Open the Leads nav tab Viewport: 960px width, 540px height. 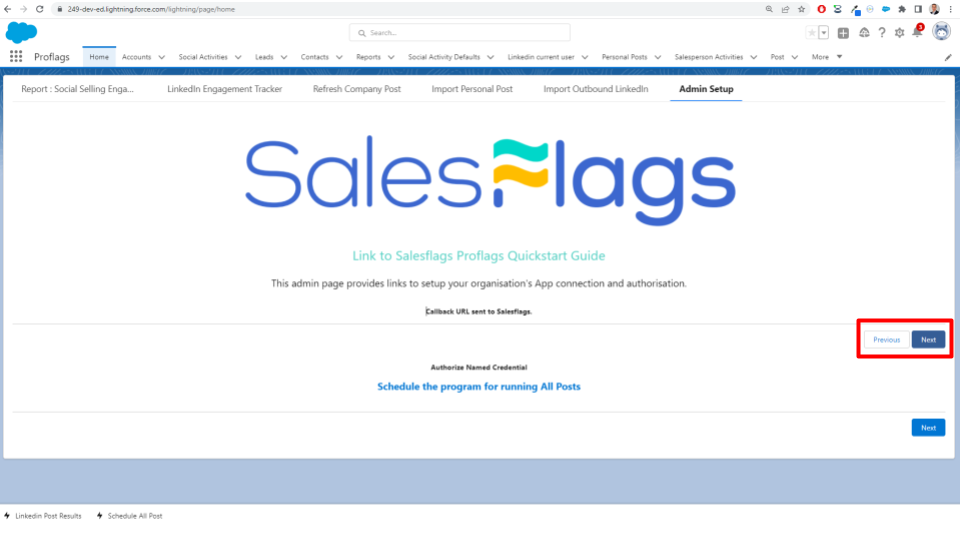pyautogui.click(x=264, y=57)
